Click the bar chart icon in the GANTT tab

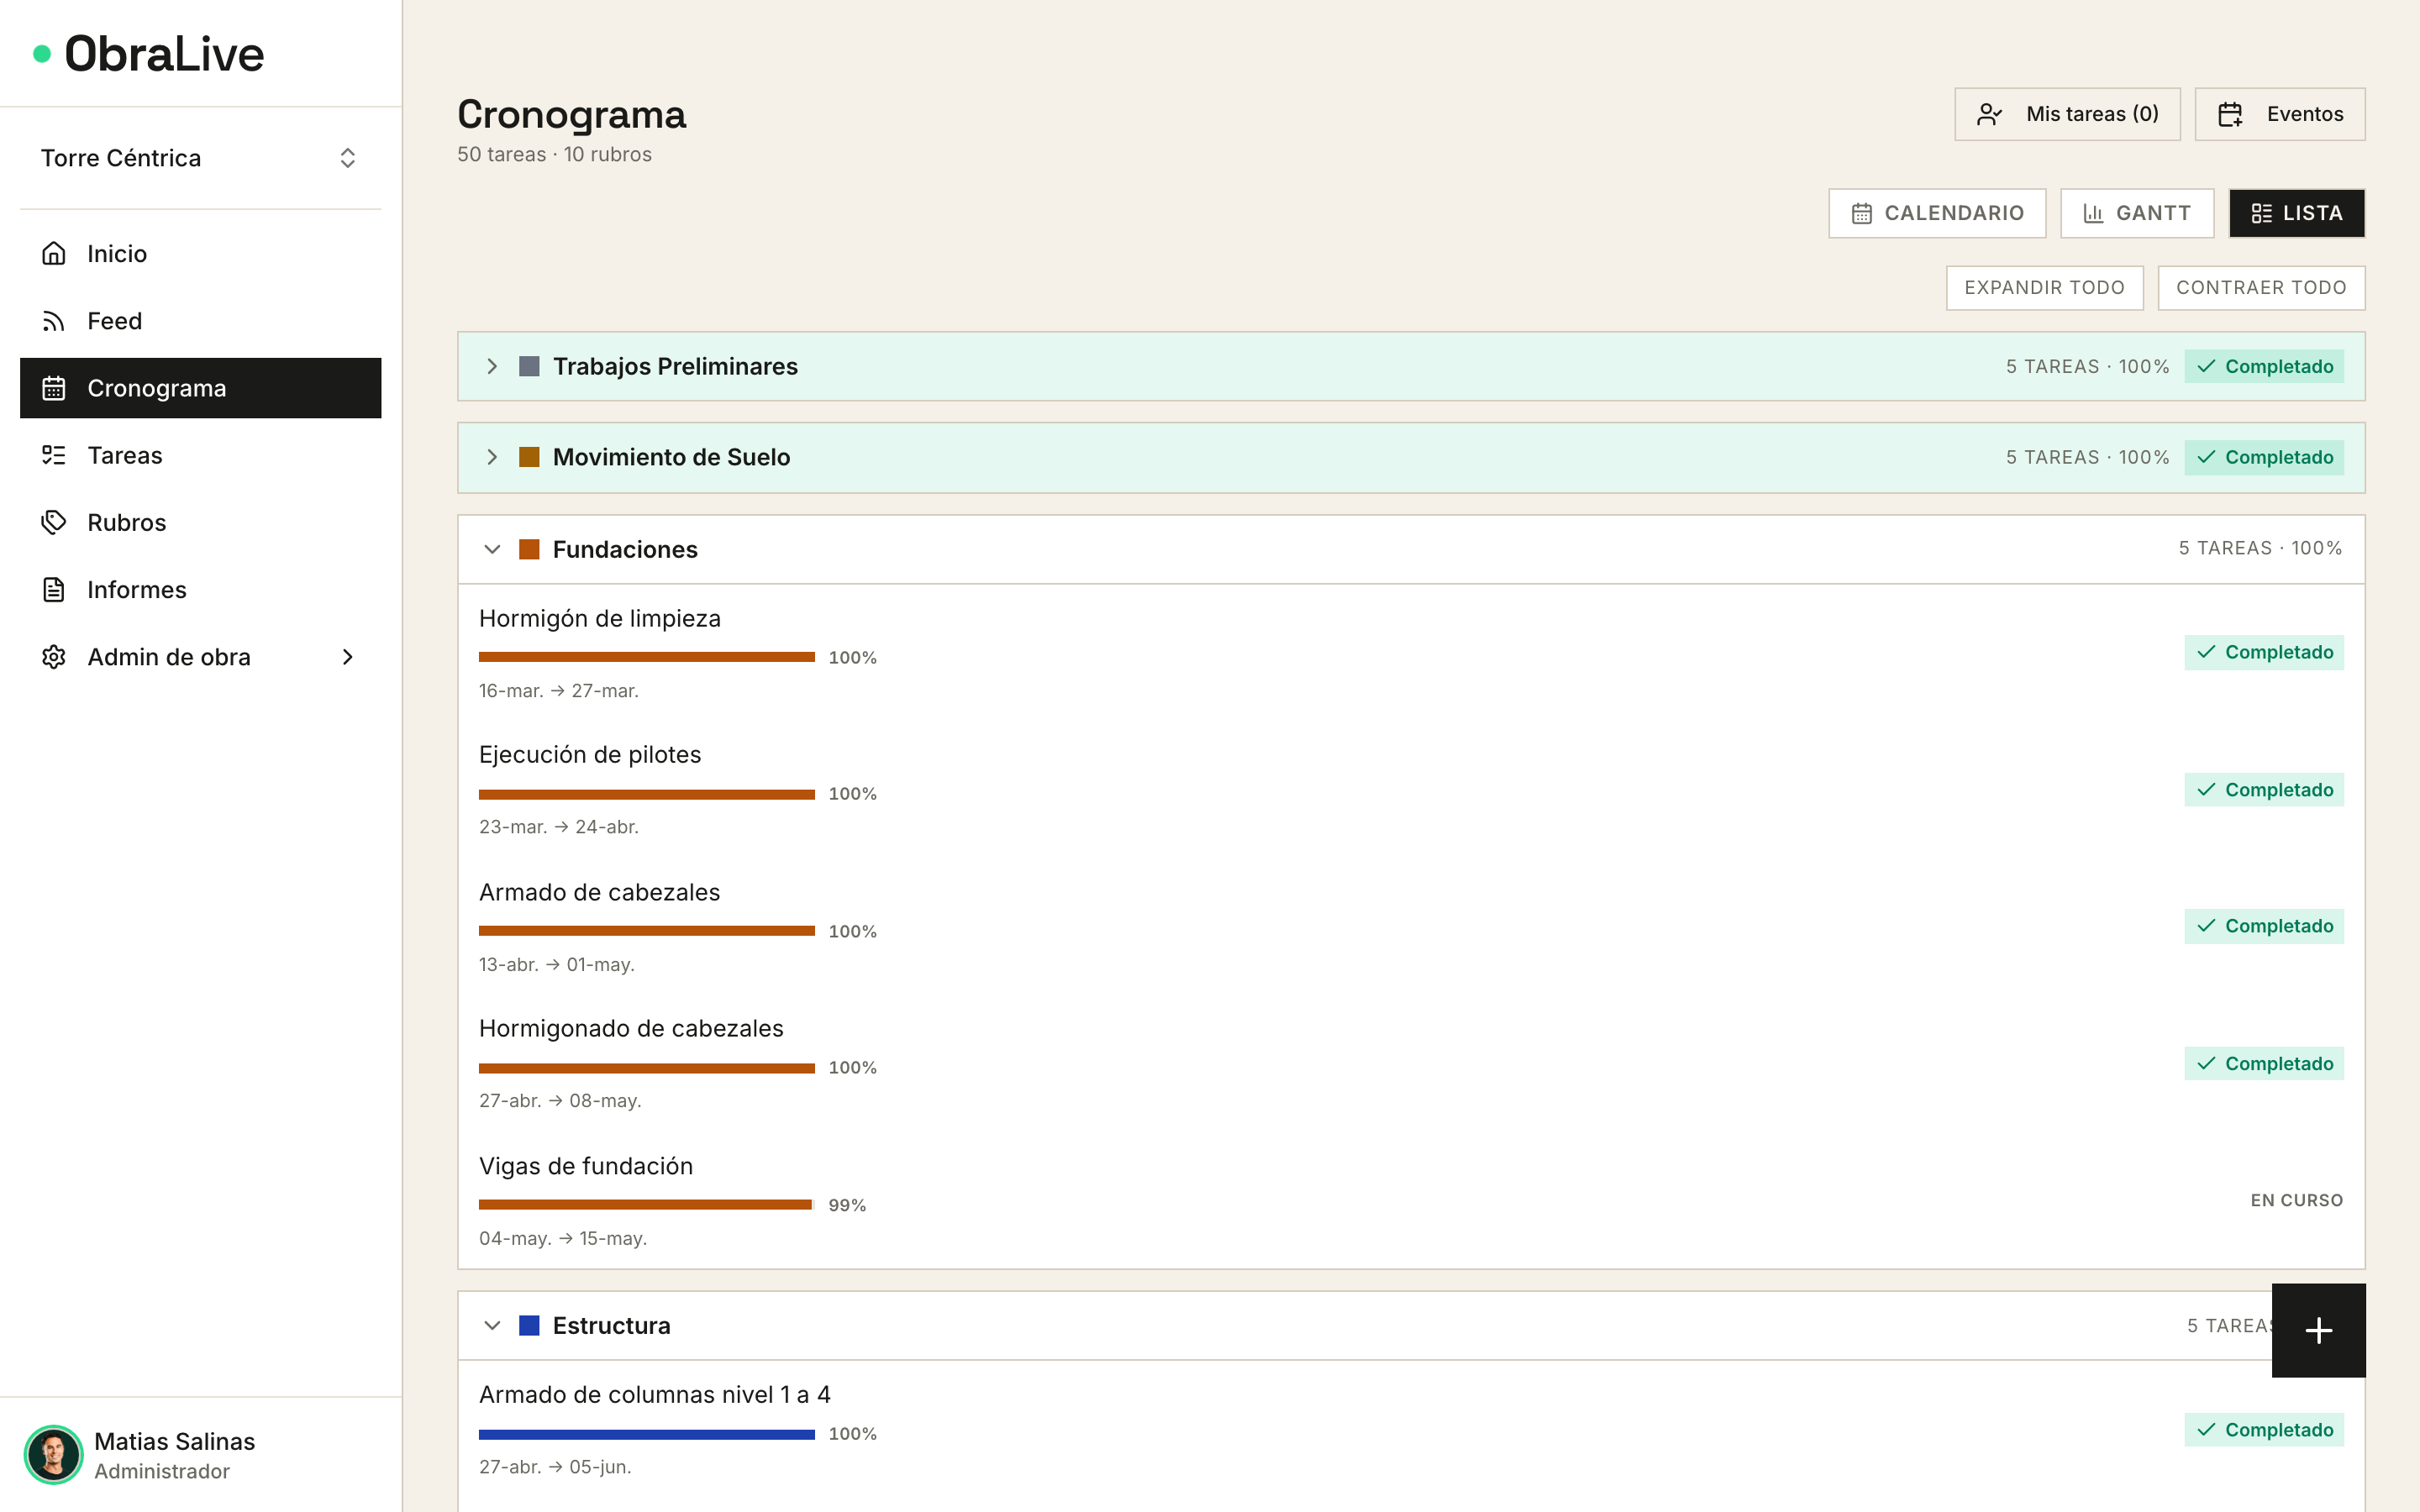point(2093,213)
